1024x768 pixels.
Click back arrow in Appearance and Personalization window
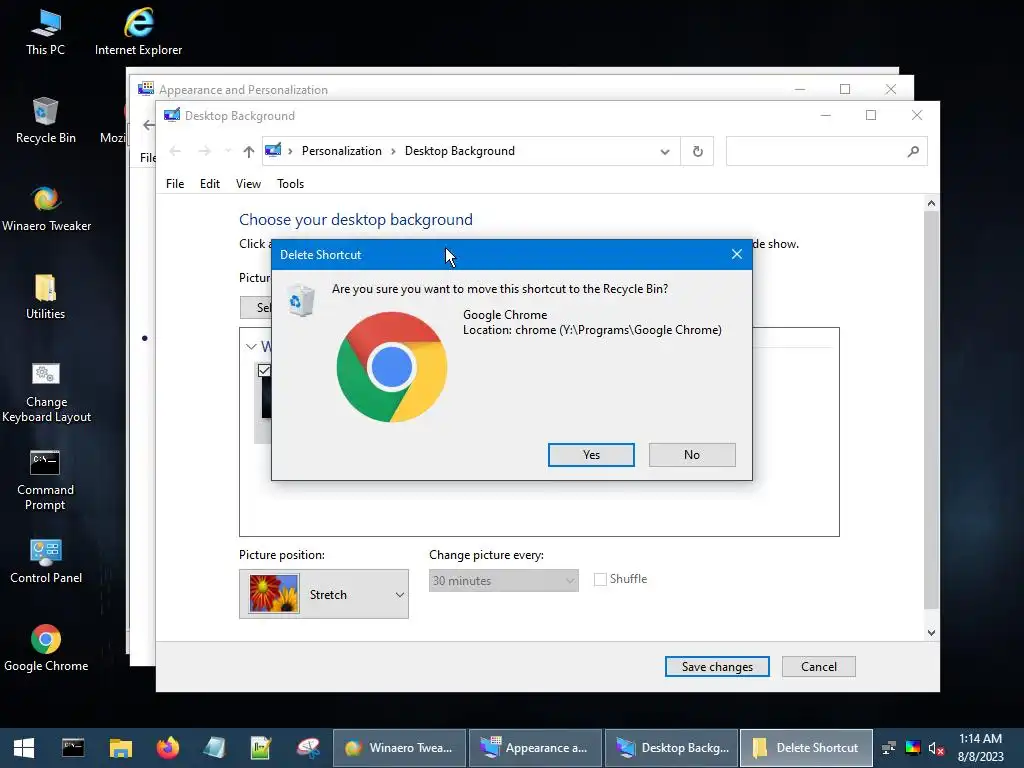click(149, 125)
